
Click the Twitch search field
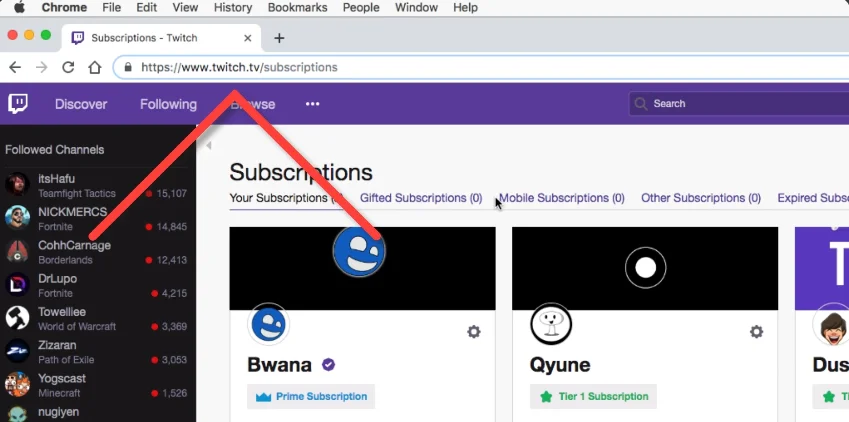[739, 103]
